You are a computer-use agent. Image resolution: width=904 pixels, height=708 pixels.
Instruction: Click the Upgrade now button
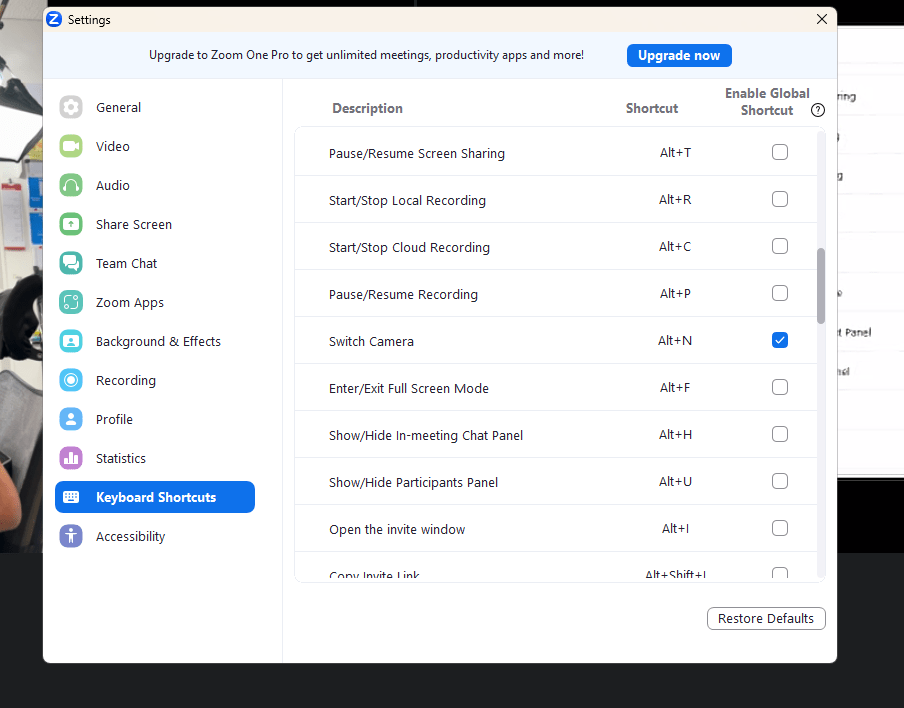pyautogui.click(x=679, y=55)
